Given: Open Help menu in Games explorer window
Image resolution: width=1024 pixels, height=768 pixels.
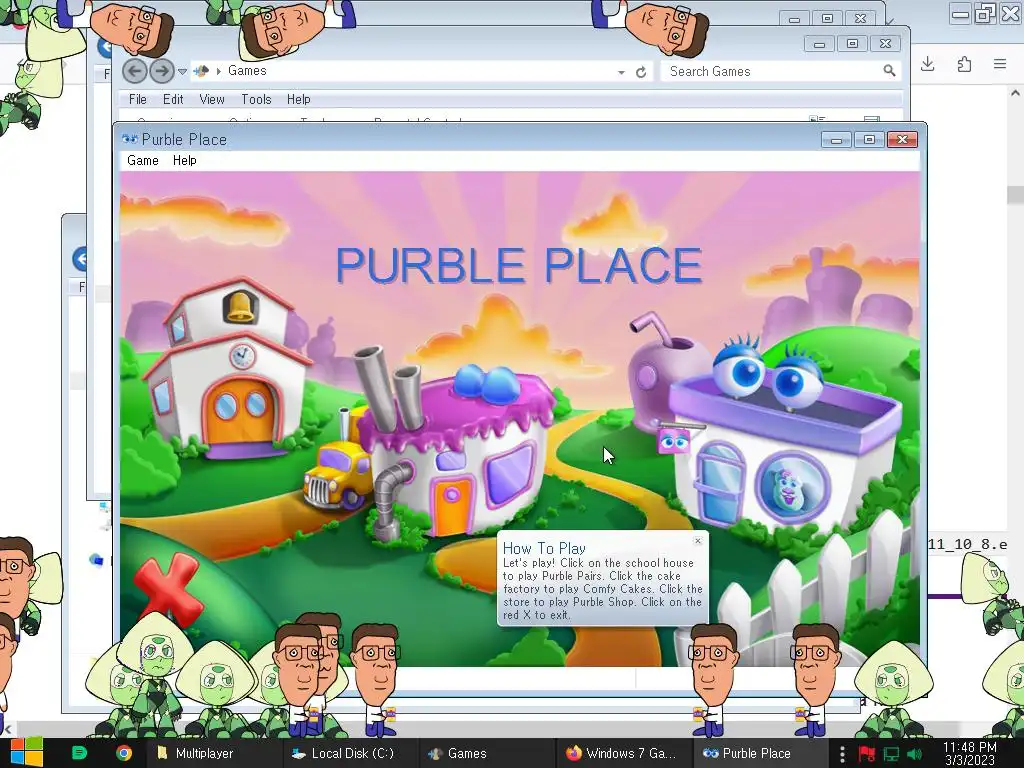Looking at the screenshot, I should click(x=298, y=99).
